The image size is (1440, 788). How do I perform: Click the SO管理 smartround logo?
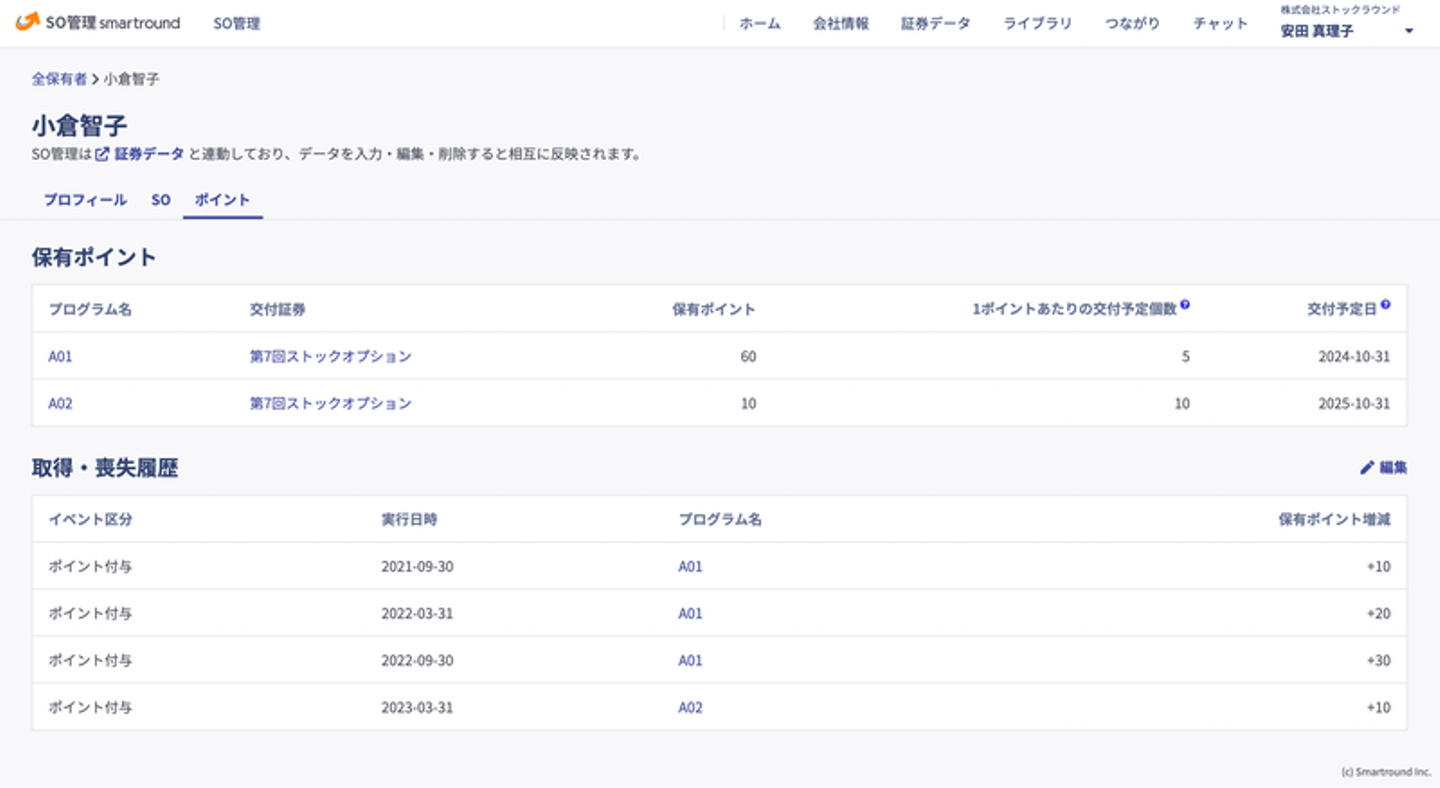coord(98,22)
